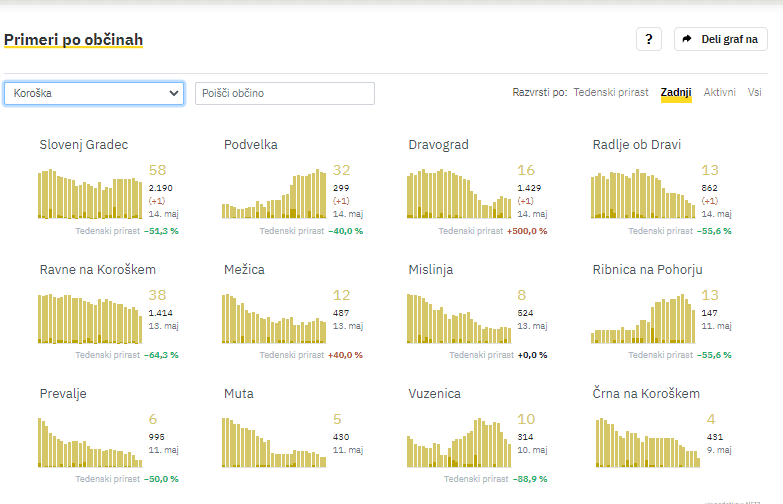
Task: Open the Ravne na Koroškem chart
Action: coord(91,318)
